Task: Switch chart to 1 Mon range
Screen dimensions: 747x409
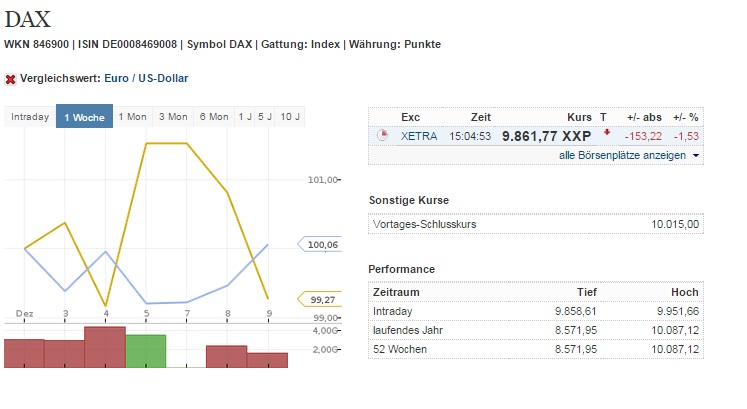Action: pyautogui.click(x=132, y=117)
